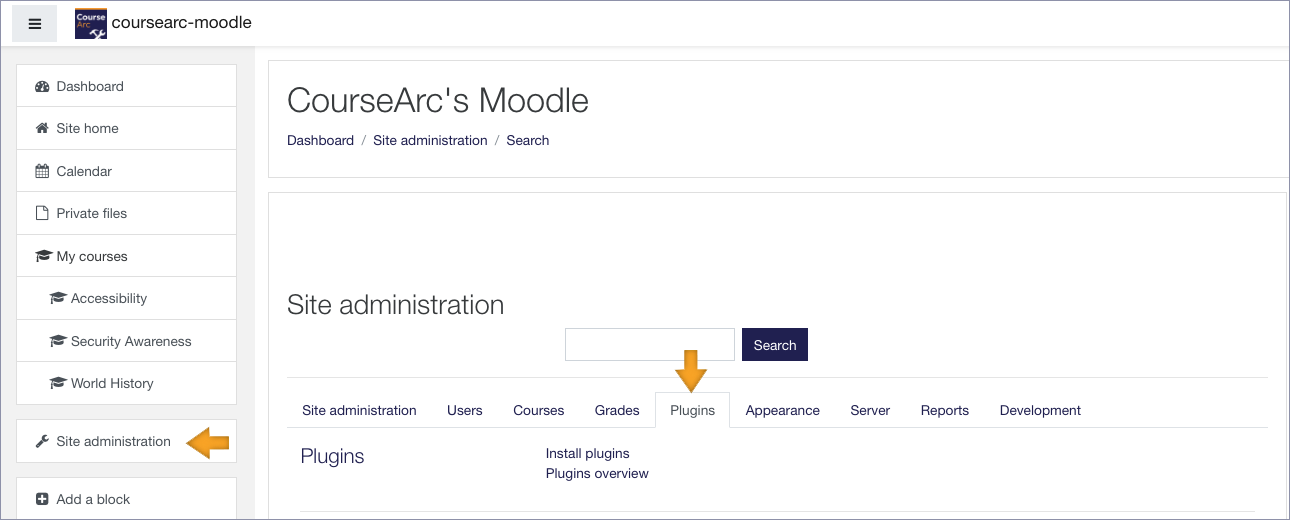Switch to the Development tab
This screenshot has height=520, width=1290.
(1040, 410)
